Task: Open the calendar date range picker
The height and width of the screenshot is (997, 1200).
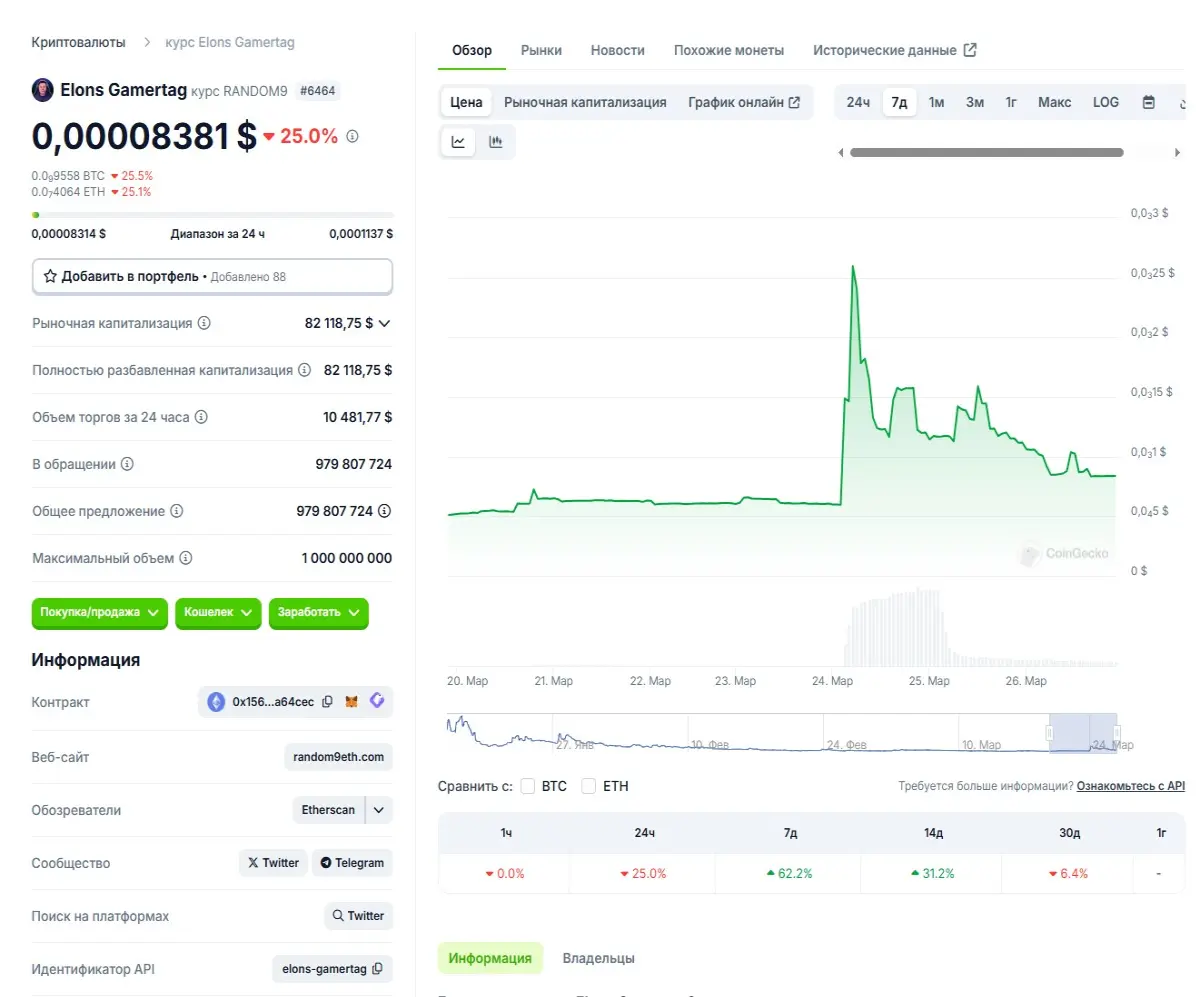Action: point(1148,102)
